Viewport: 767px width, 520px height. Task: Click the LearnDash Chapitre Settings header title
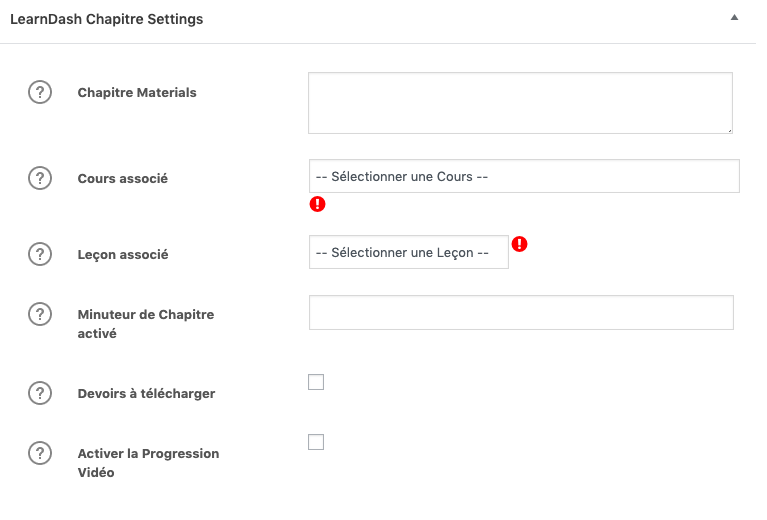pyautogui.click(x=107, y=19)
